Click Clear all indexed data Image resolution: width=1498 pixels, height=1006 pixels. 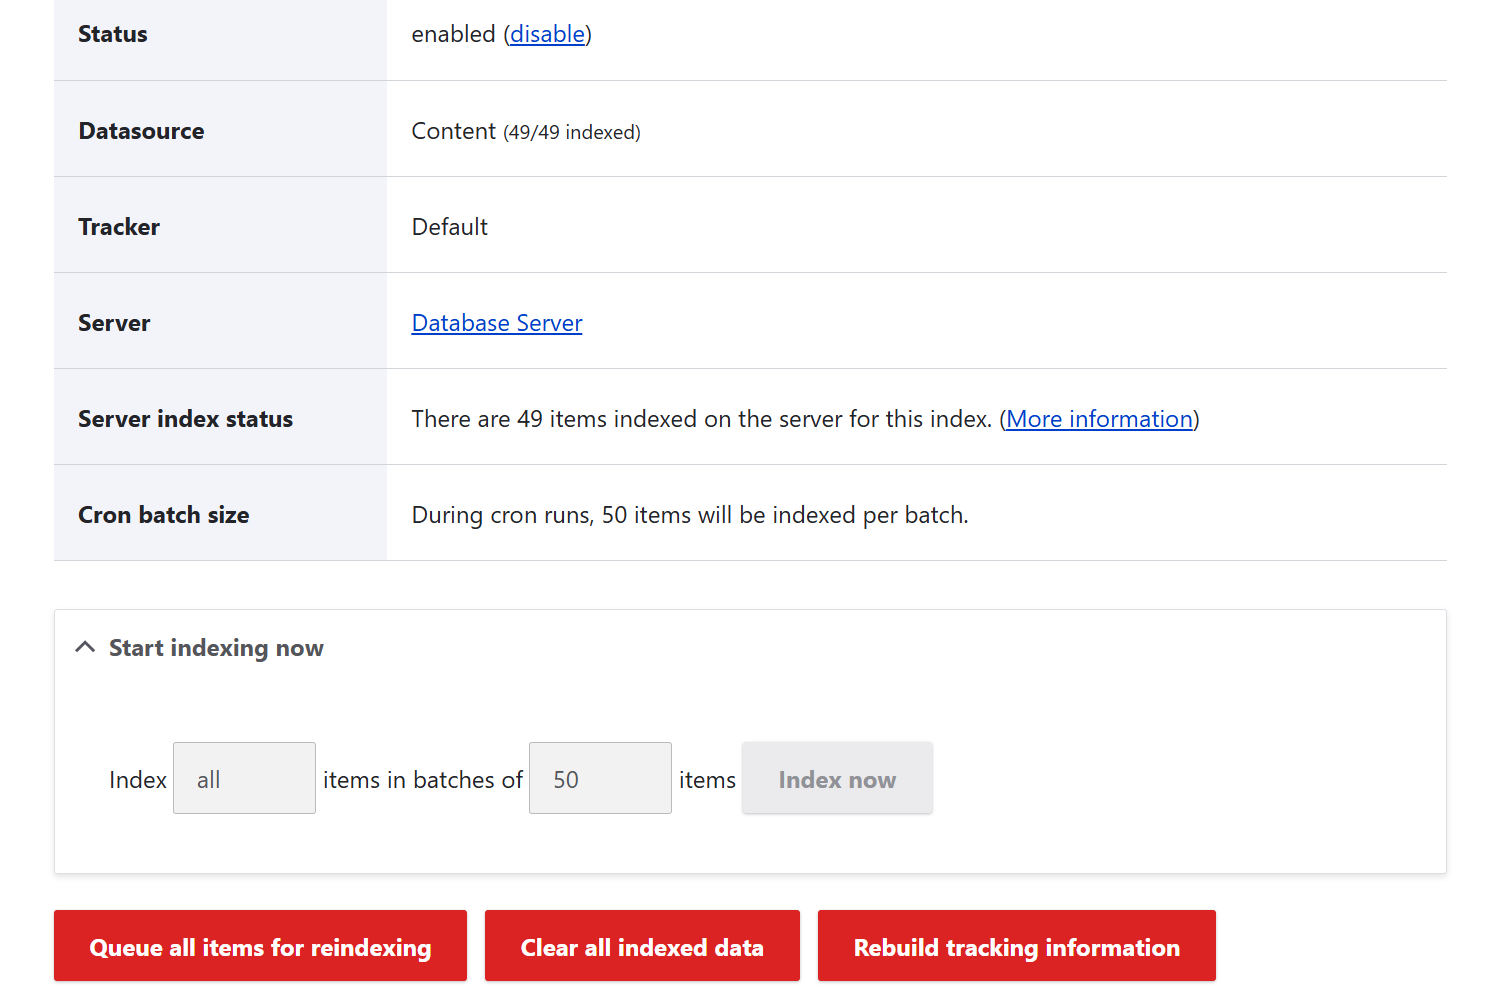641,946
